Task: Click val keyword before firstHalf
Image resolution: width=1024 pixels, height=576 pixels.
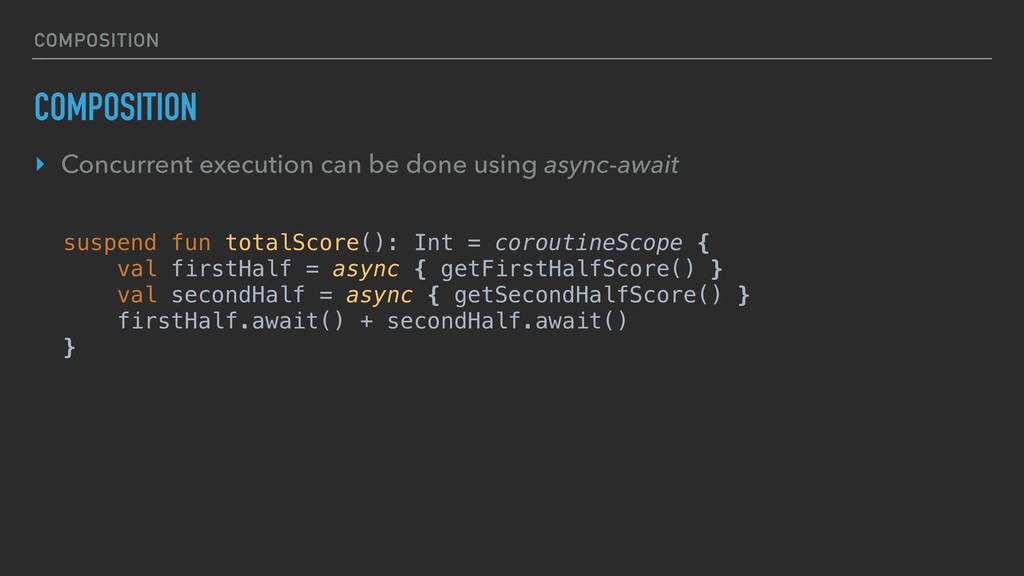Action: (x=137, y=269)
